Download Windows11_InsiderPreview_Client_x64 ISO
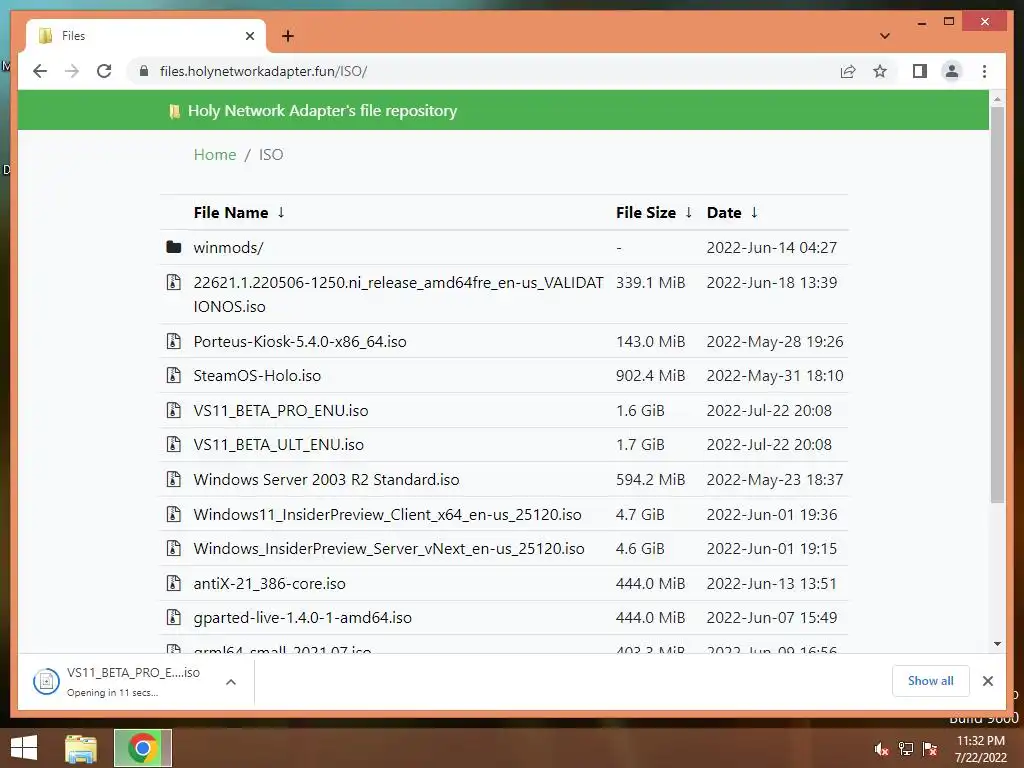 [x=387, y=515]
